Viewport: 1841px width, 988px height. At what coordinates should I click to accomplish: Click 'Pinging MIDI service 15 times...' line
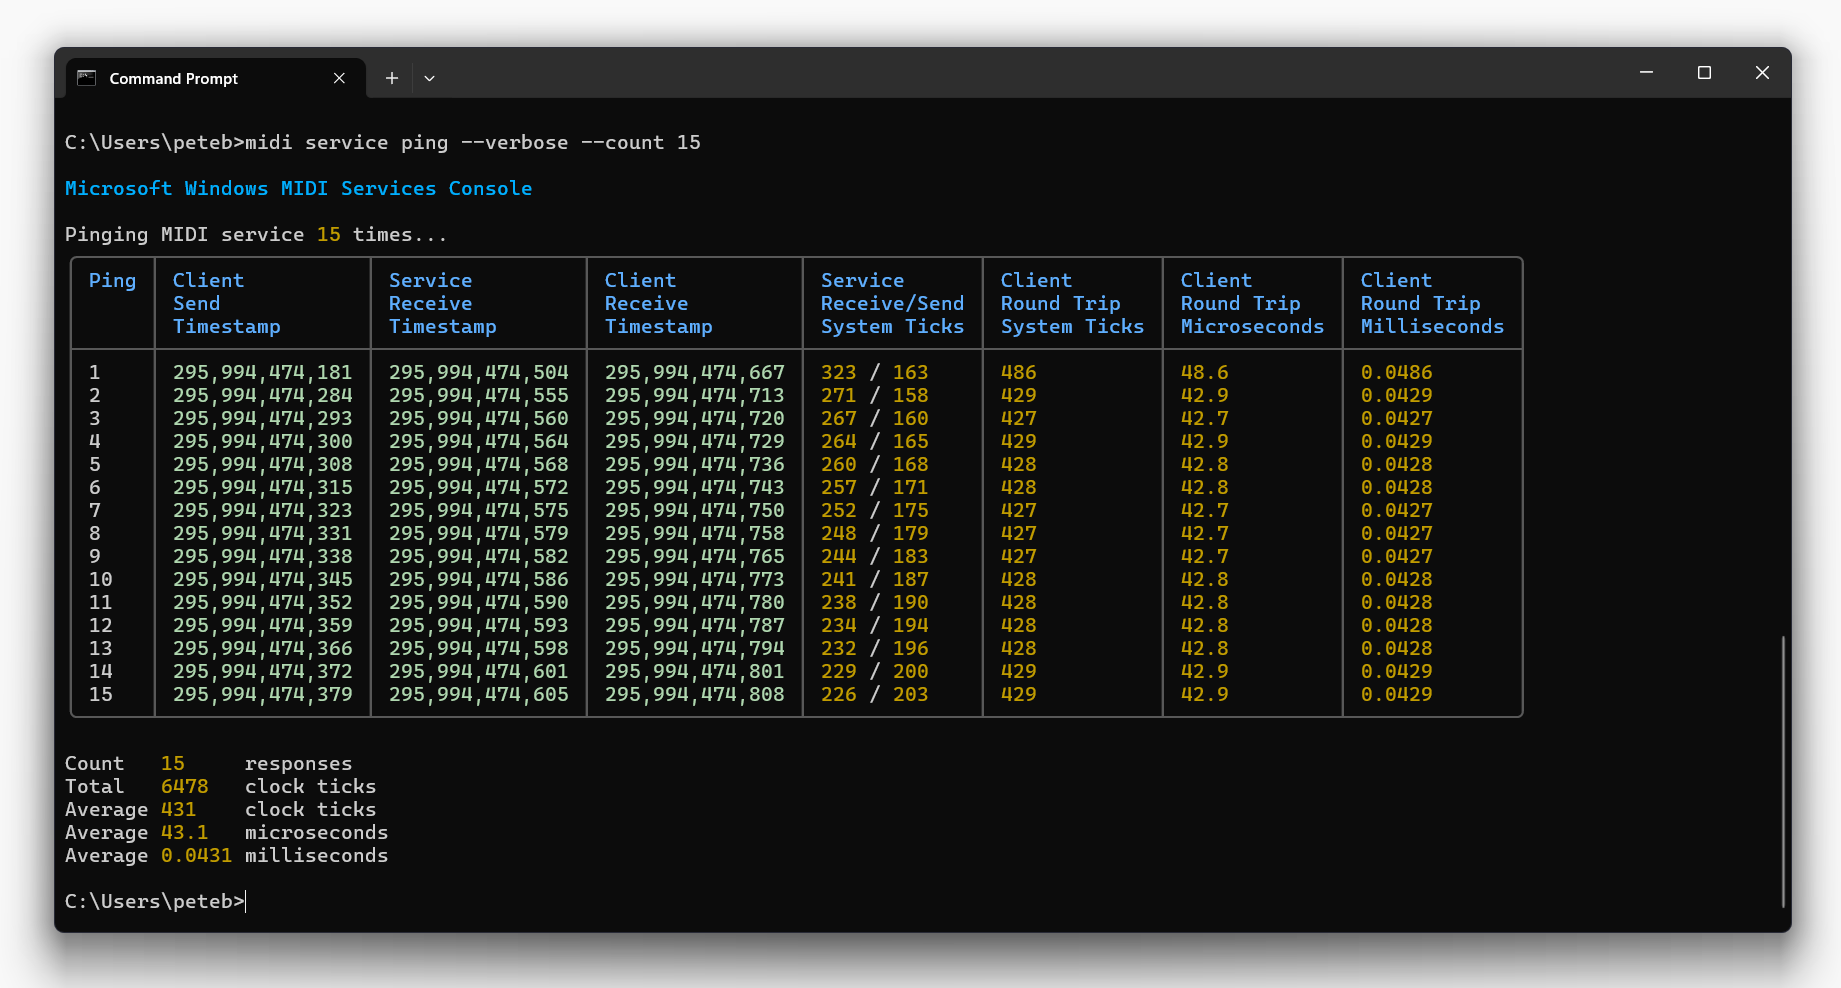(x=256, y=235)
